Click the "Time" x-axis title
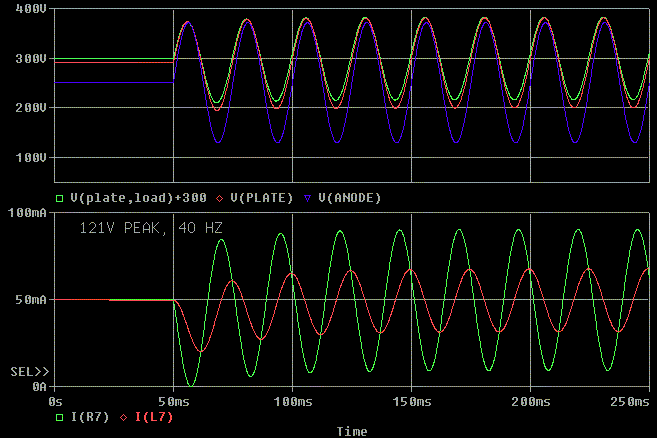Screen dimensions: 657x438 [351, 431]
